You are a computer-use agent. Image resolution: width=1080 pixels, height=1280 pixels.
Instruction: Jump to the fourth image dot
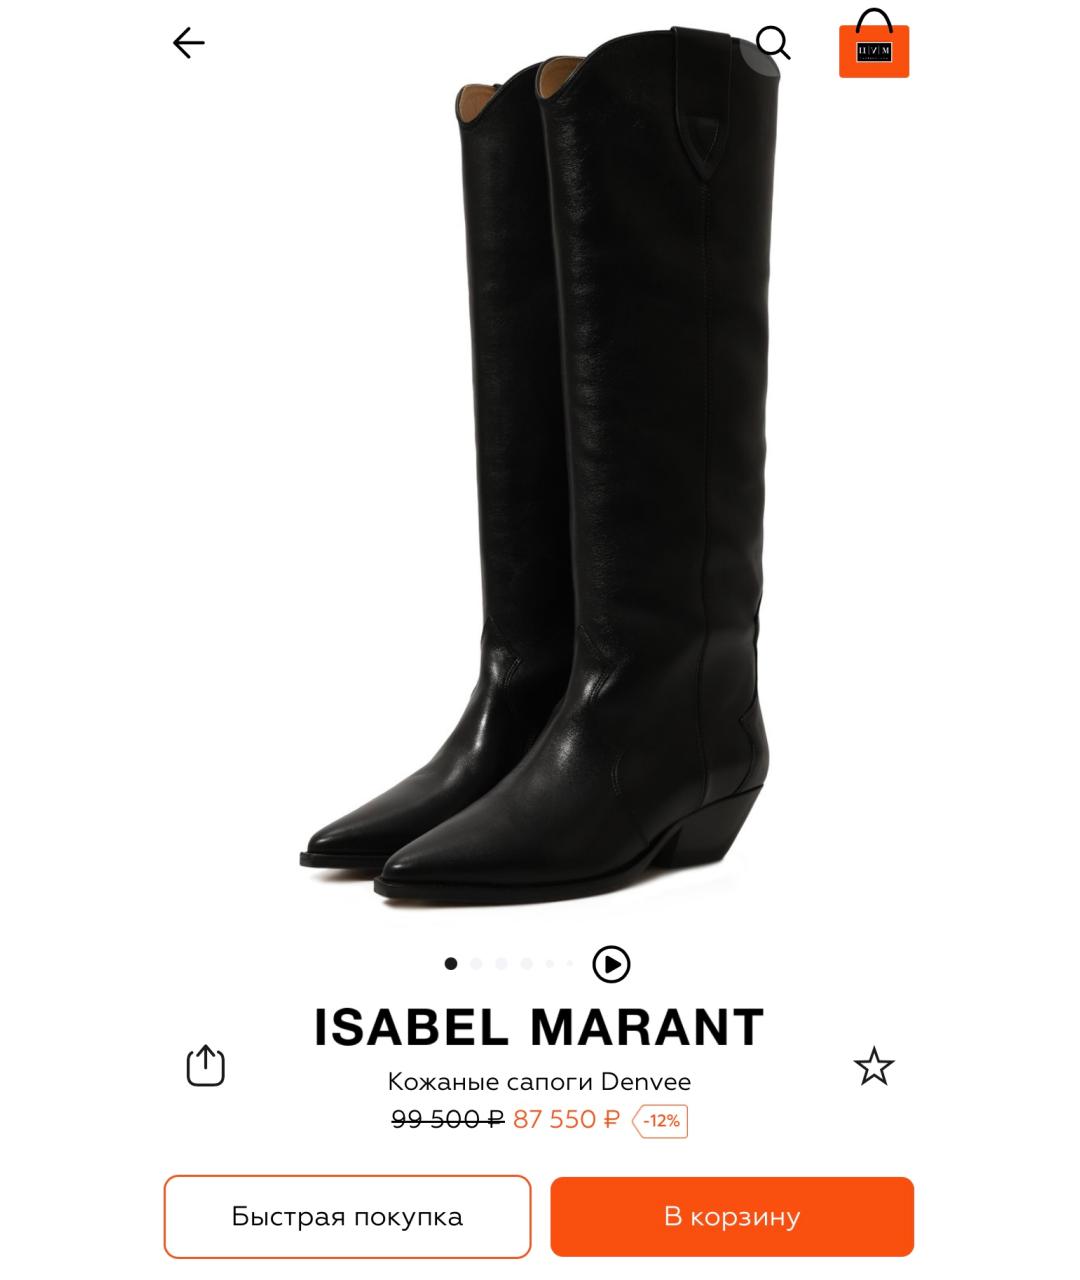click(x=526, y=964)
